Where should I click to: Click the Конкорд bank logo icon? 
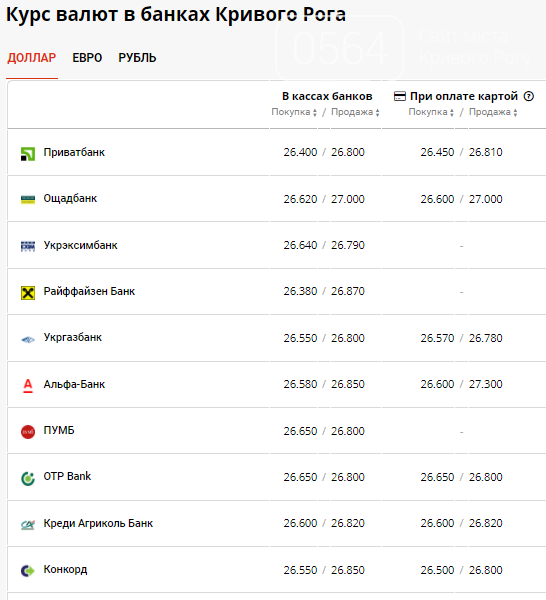click(x=28, y=571)
